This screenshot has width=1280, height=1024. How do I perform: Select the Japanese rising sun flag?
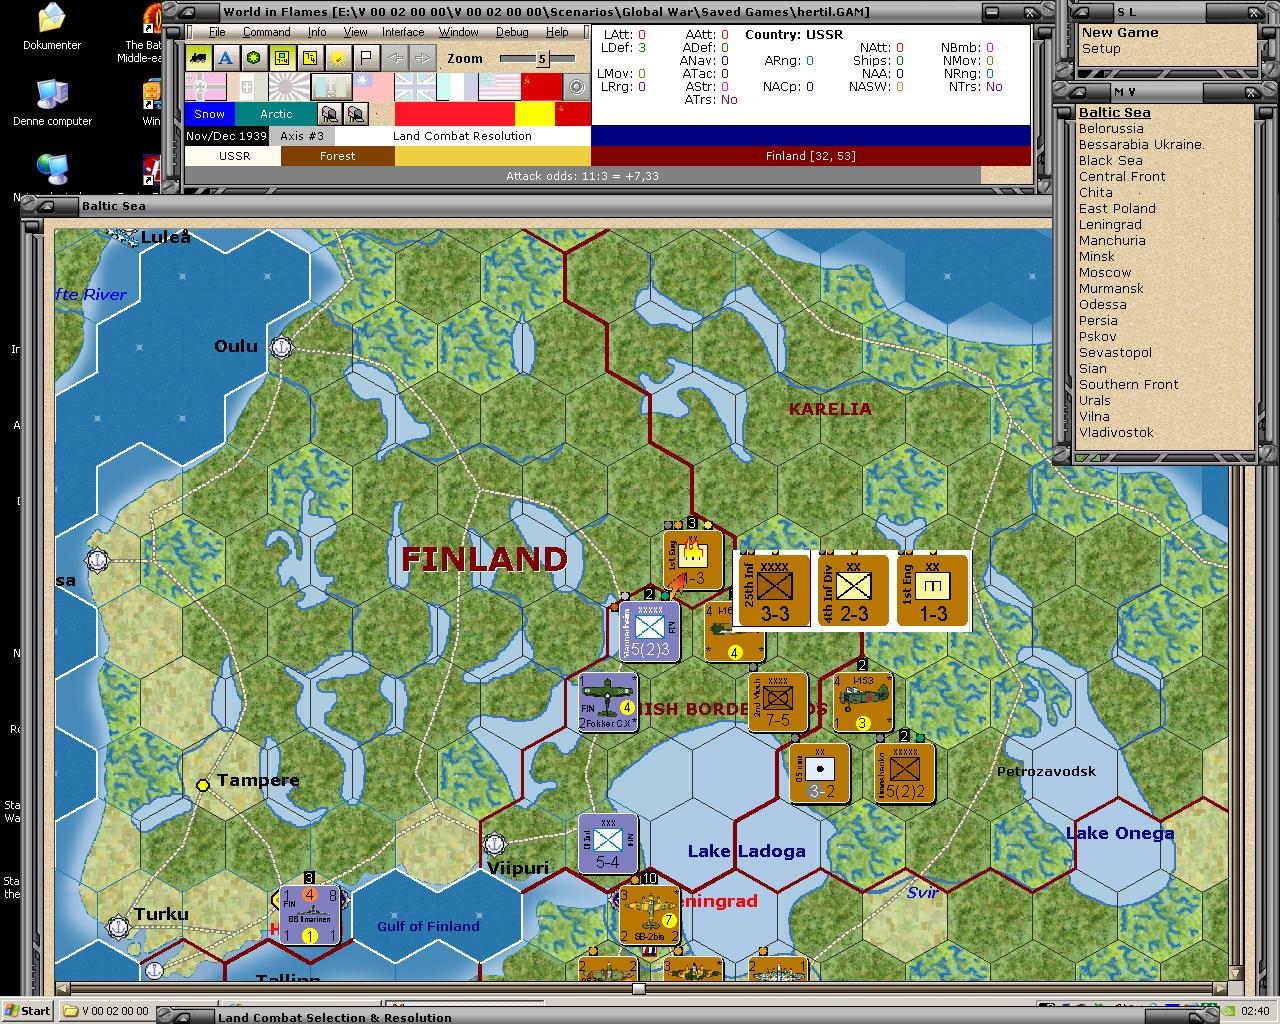point(288,87)
